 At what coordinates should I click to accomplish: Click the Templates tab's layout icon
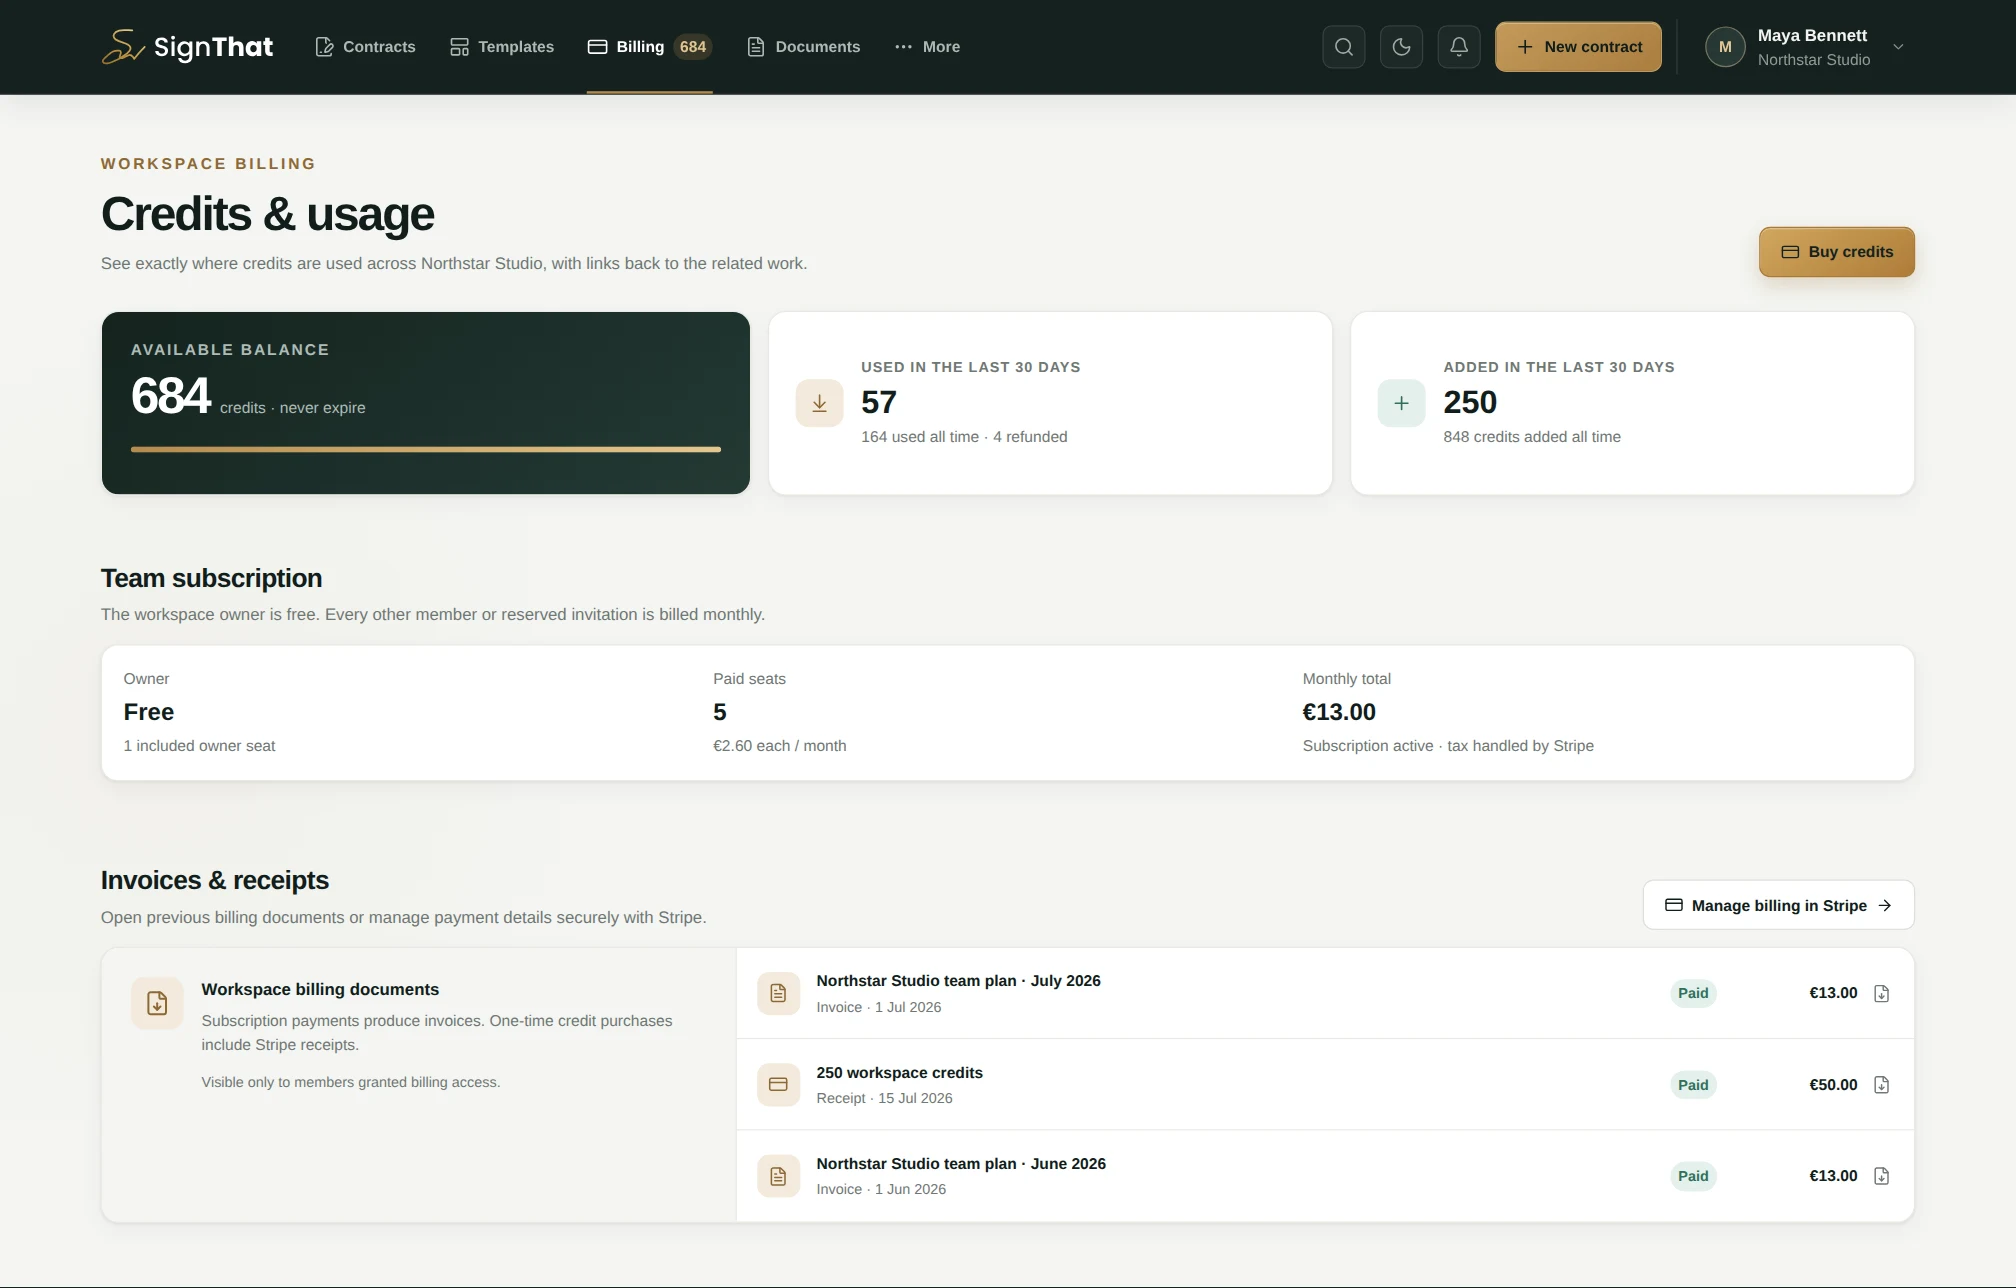coord(459,47)
